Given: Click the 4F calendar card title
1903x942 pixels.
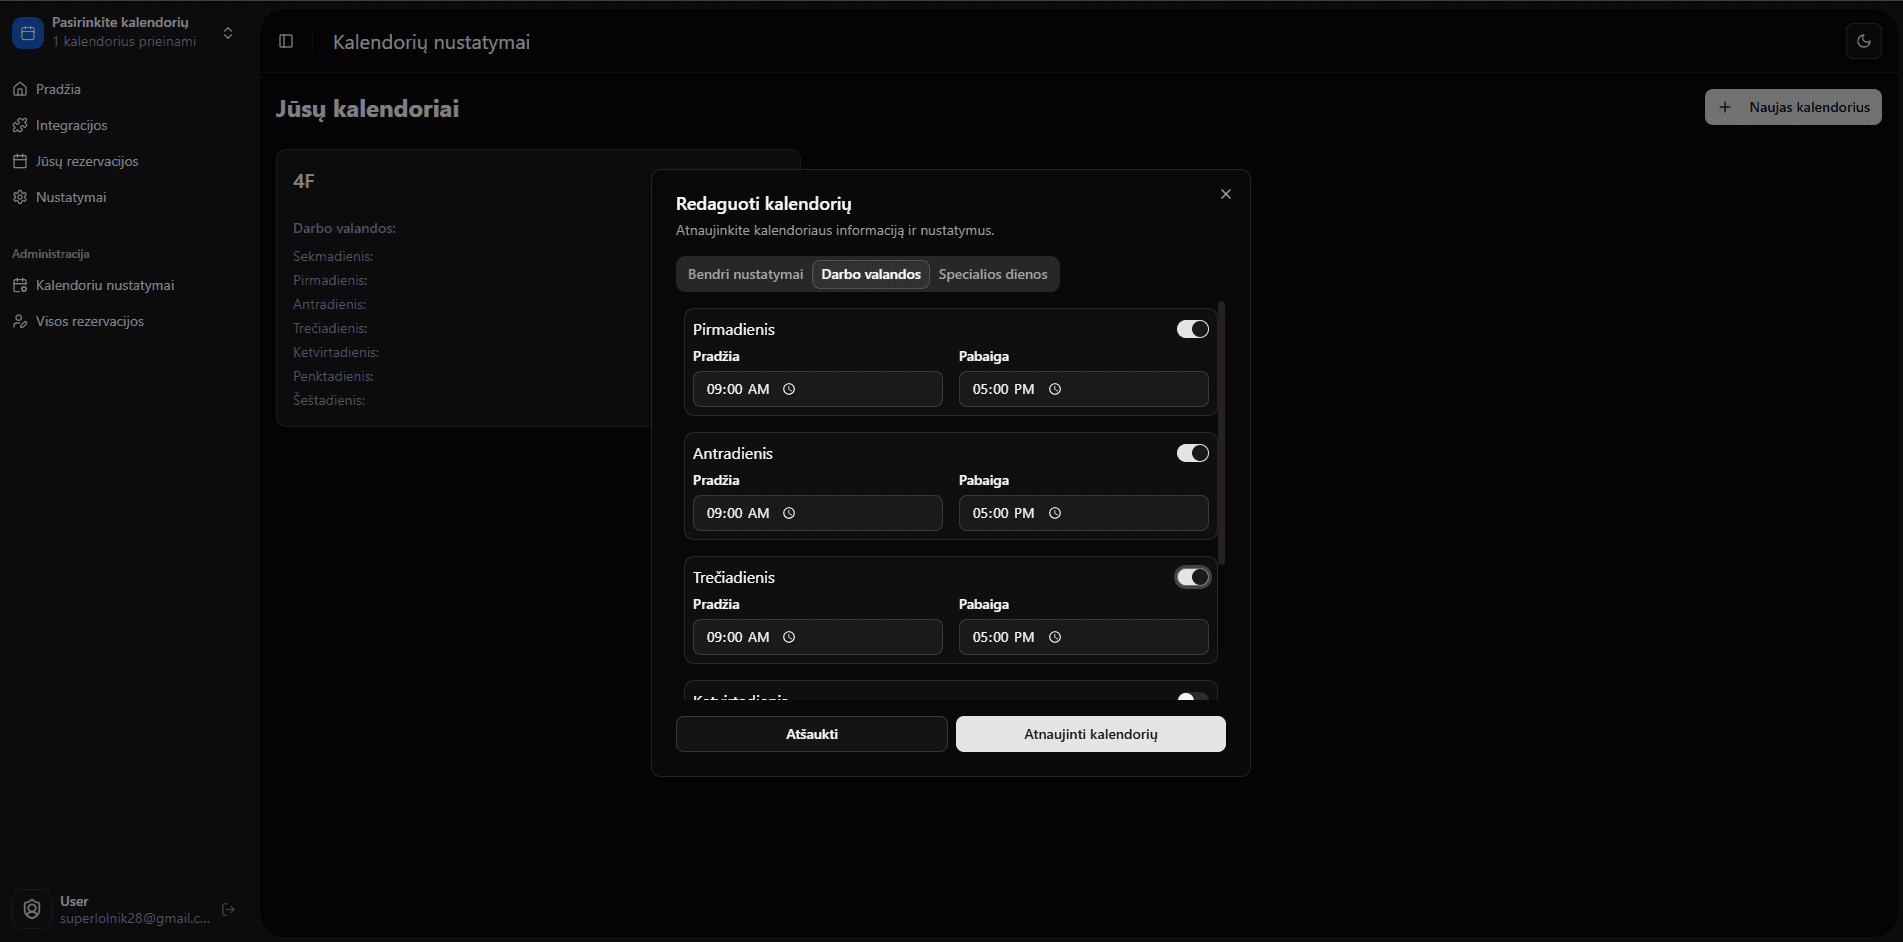Looking at the screenshot, I should click(x=304, y=181).
